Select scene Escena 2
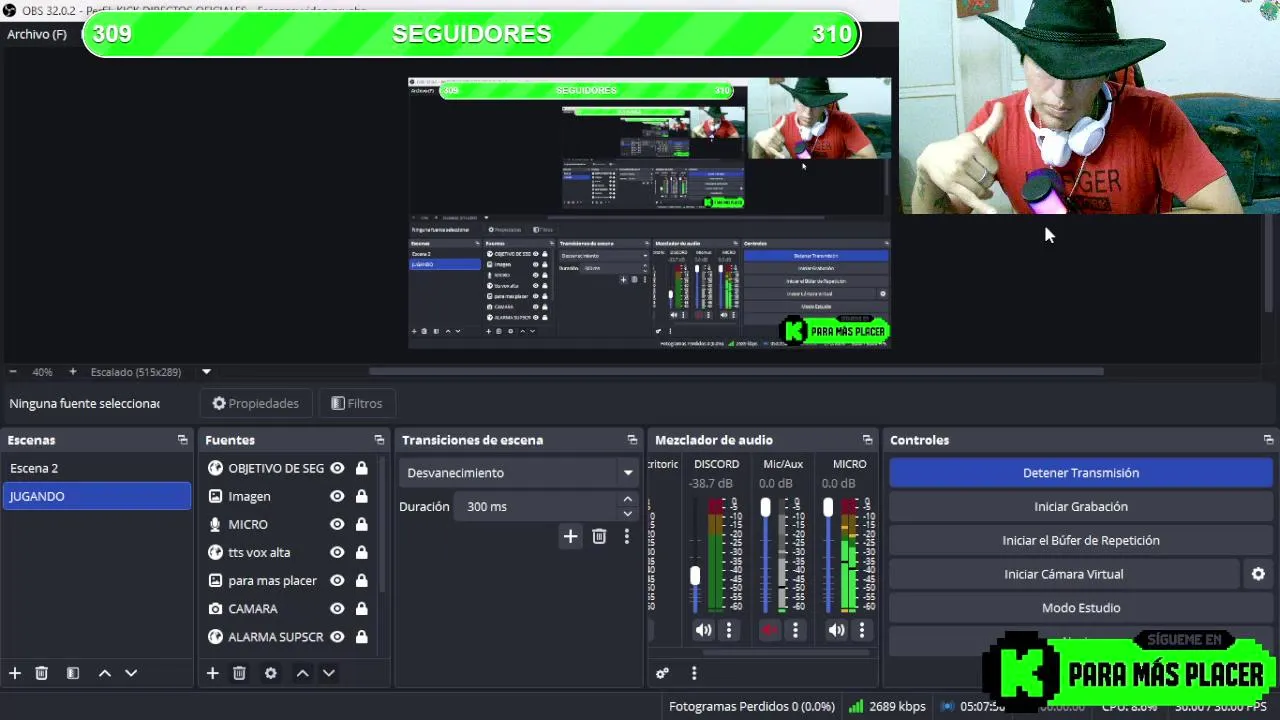 97,468
